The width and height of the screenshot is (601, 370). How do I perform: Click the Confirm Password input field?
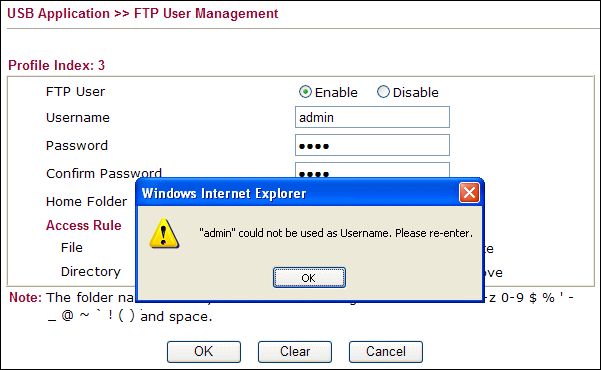[x=372, y=170]
